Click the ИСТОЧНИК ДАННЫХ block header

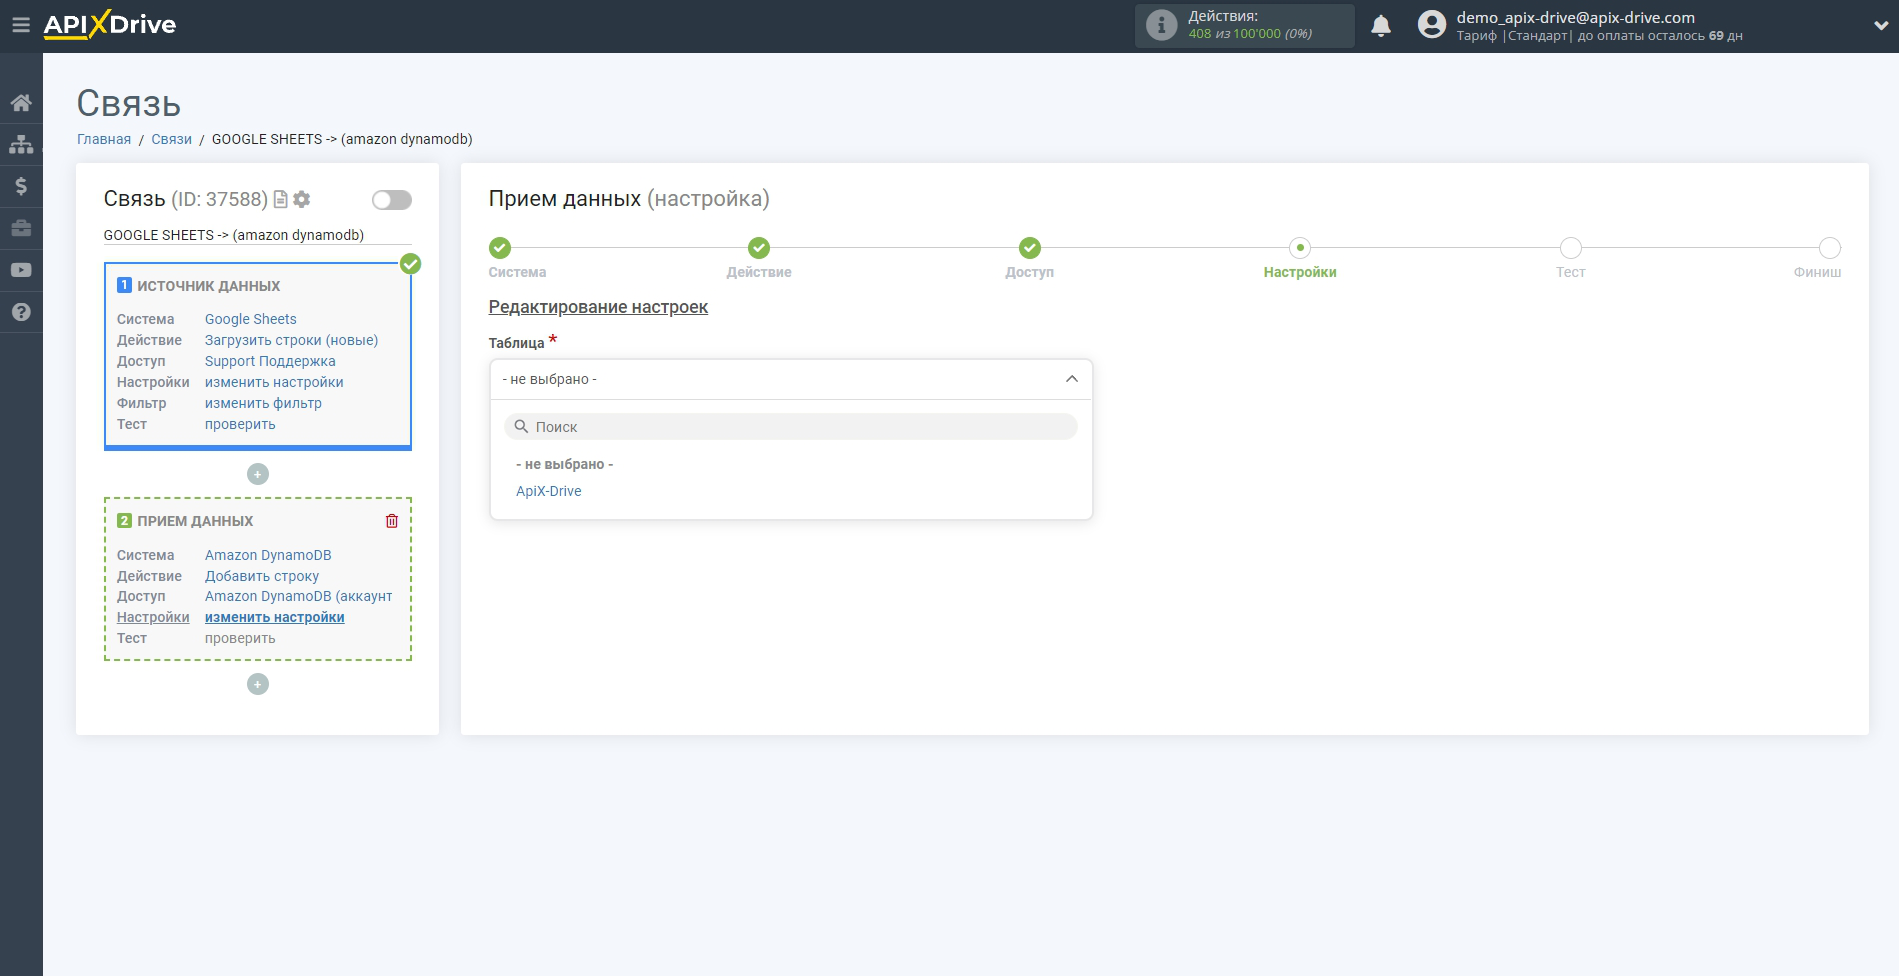click(x=209, y=286)
